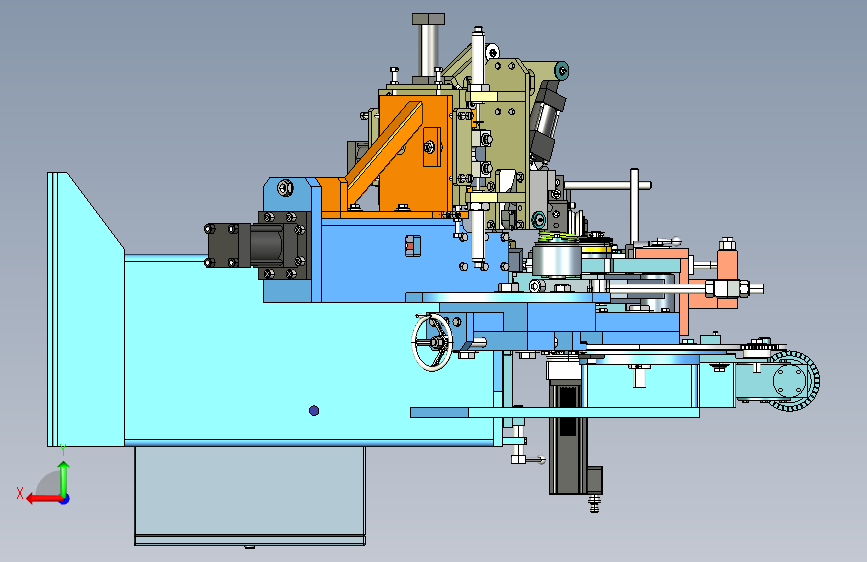
Task: Select the silver round drum component
Action: [556, 261]
